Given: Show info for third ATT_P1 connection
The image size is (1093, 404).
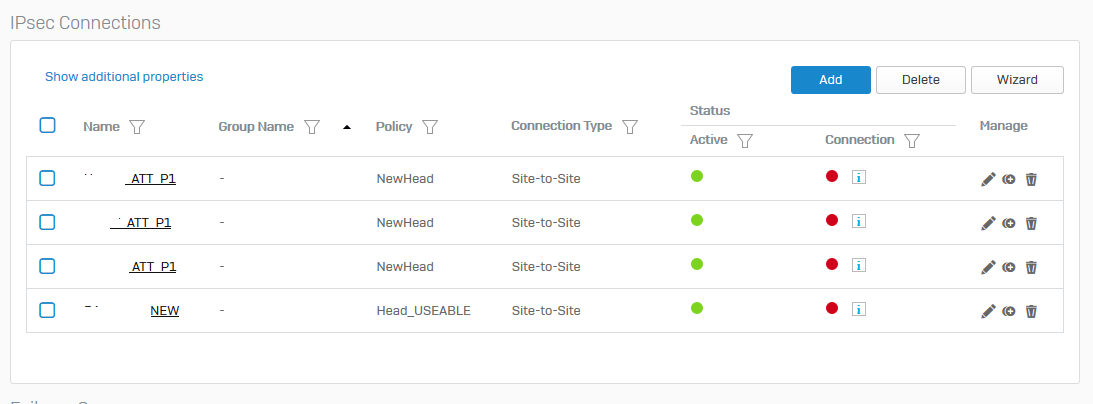Looking at the screenshot, I should tap(859, 265).
